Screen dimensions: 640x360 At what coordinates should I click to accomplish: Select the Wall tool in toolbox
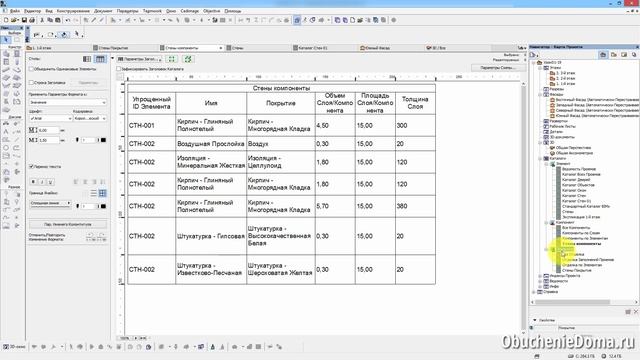[6, 53]
